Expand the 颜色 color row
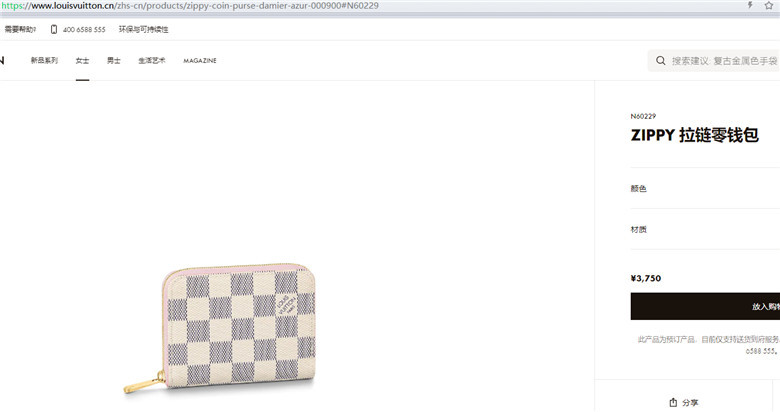This screenshot has height=412, width=780. tap(705, 188)
